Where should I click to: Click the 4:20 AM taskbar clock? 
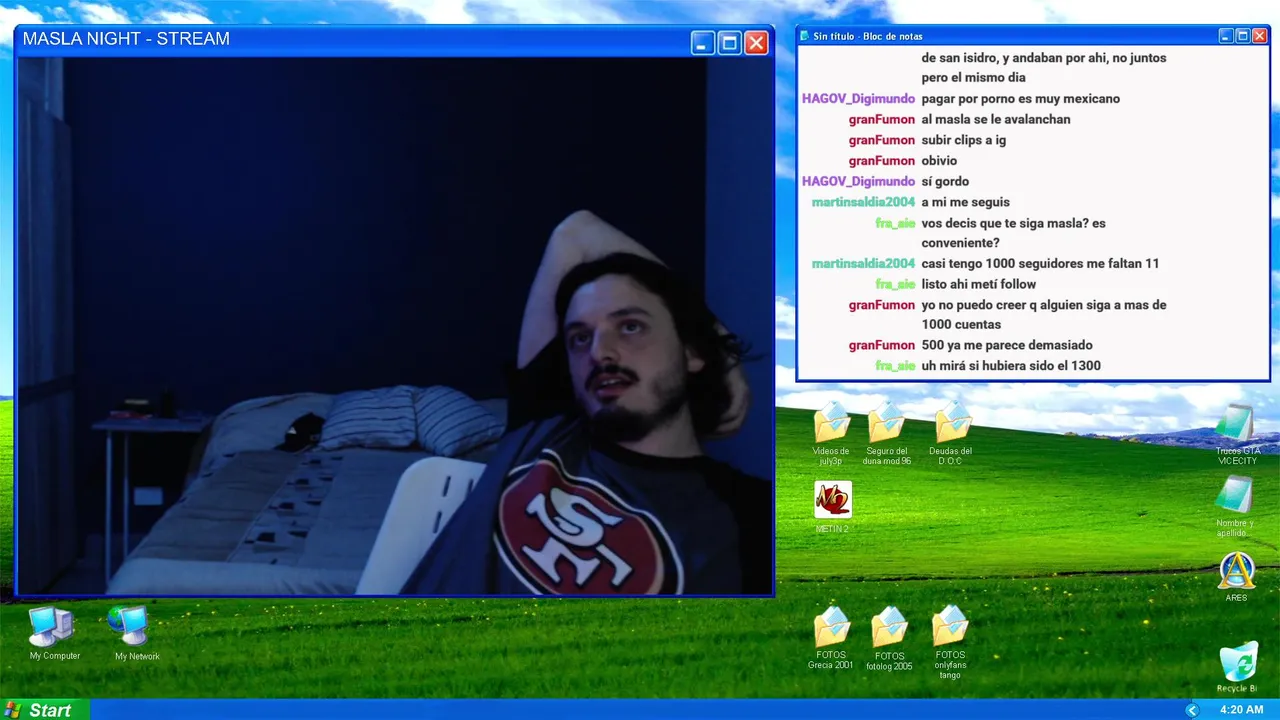pyautogui.click(x=1241, y=710)
